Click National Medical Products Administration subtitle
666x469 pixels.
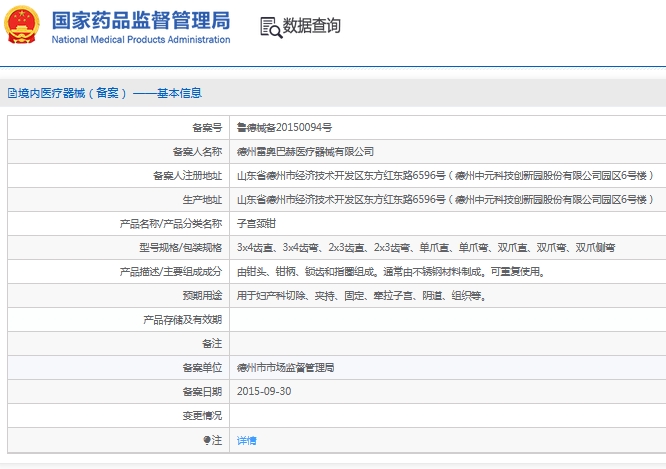[x=141, y=40]
